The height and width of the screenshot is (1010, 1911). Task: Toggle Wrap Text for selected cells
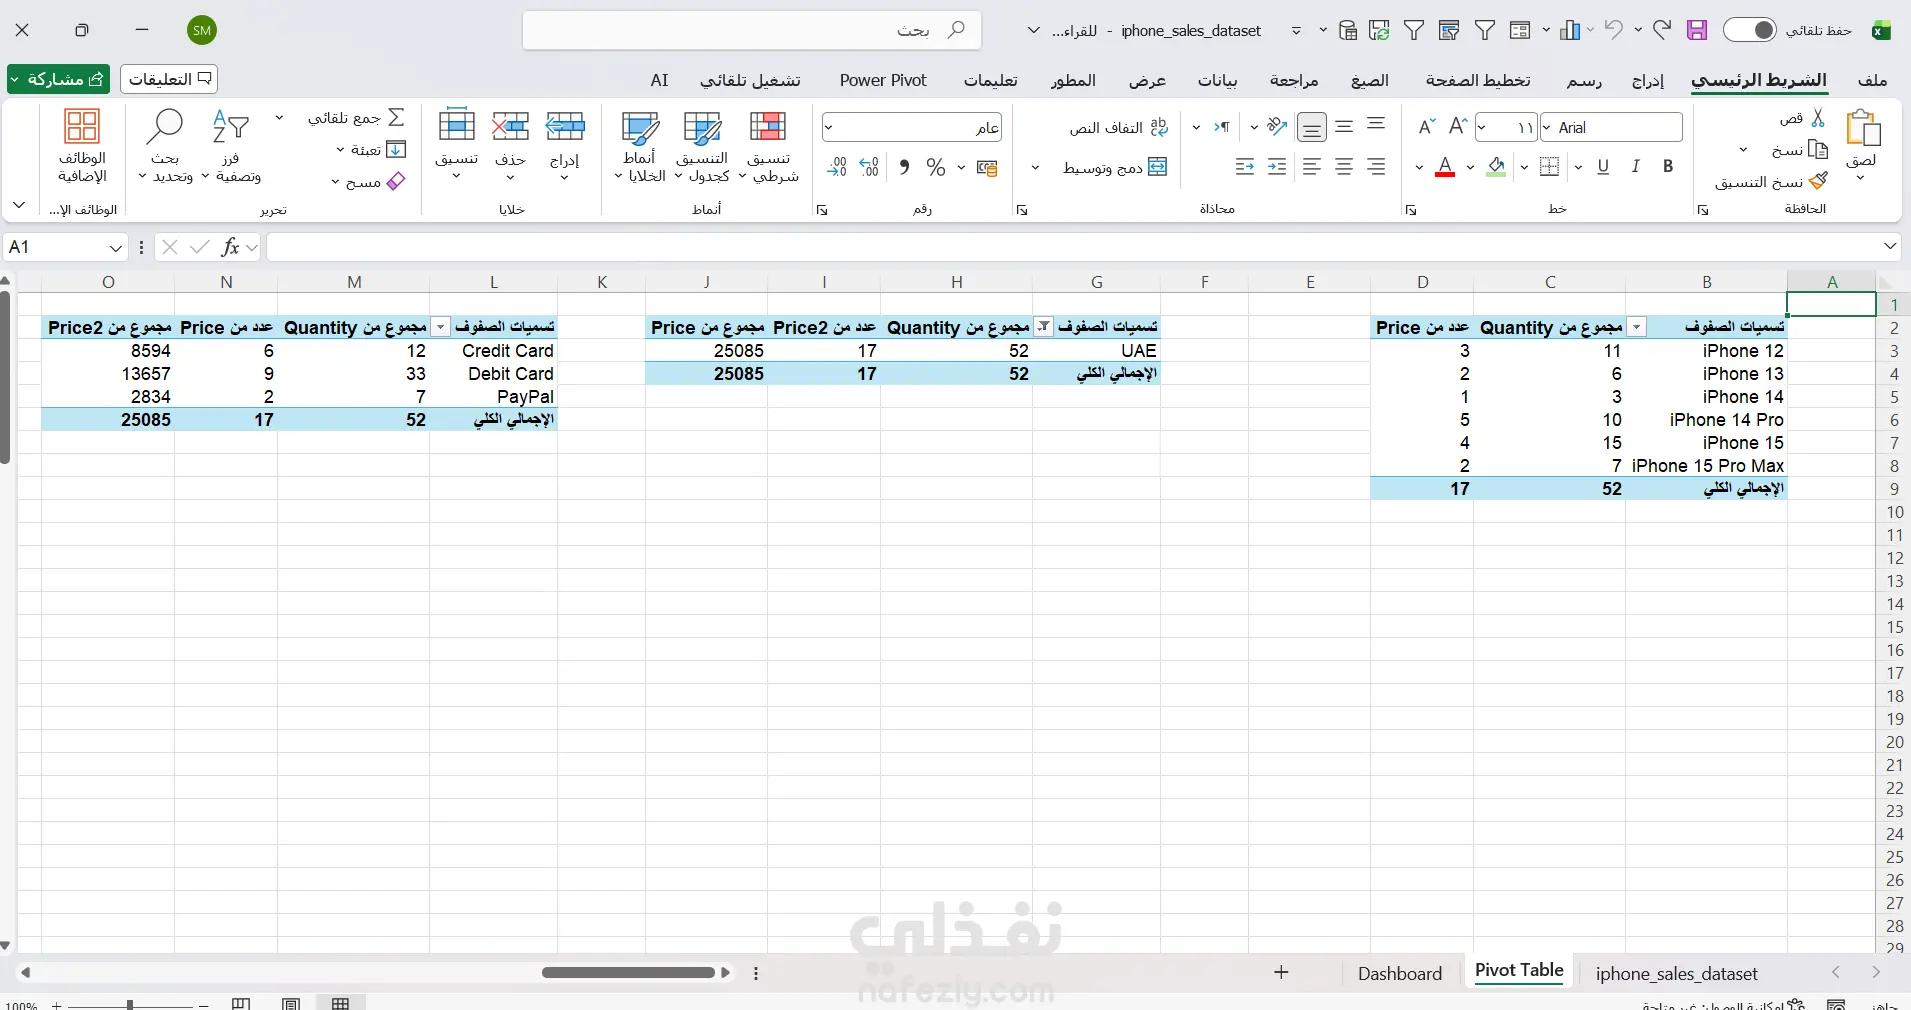point(1119,127)
